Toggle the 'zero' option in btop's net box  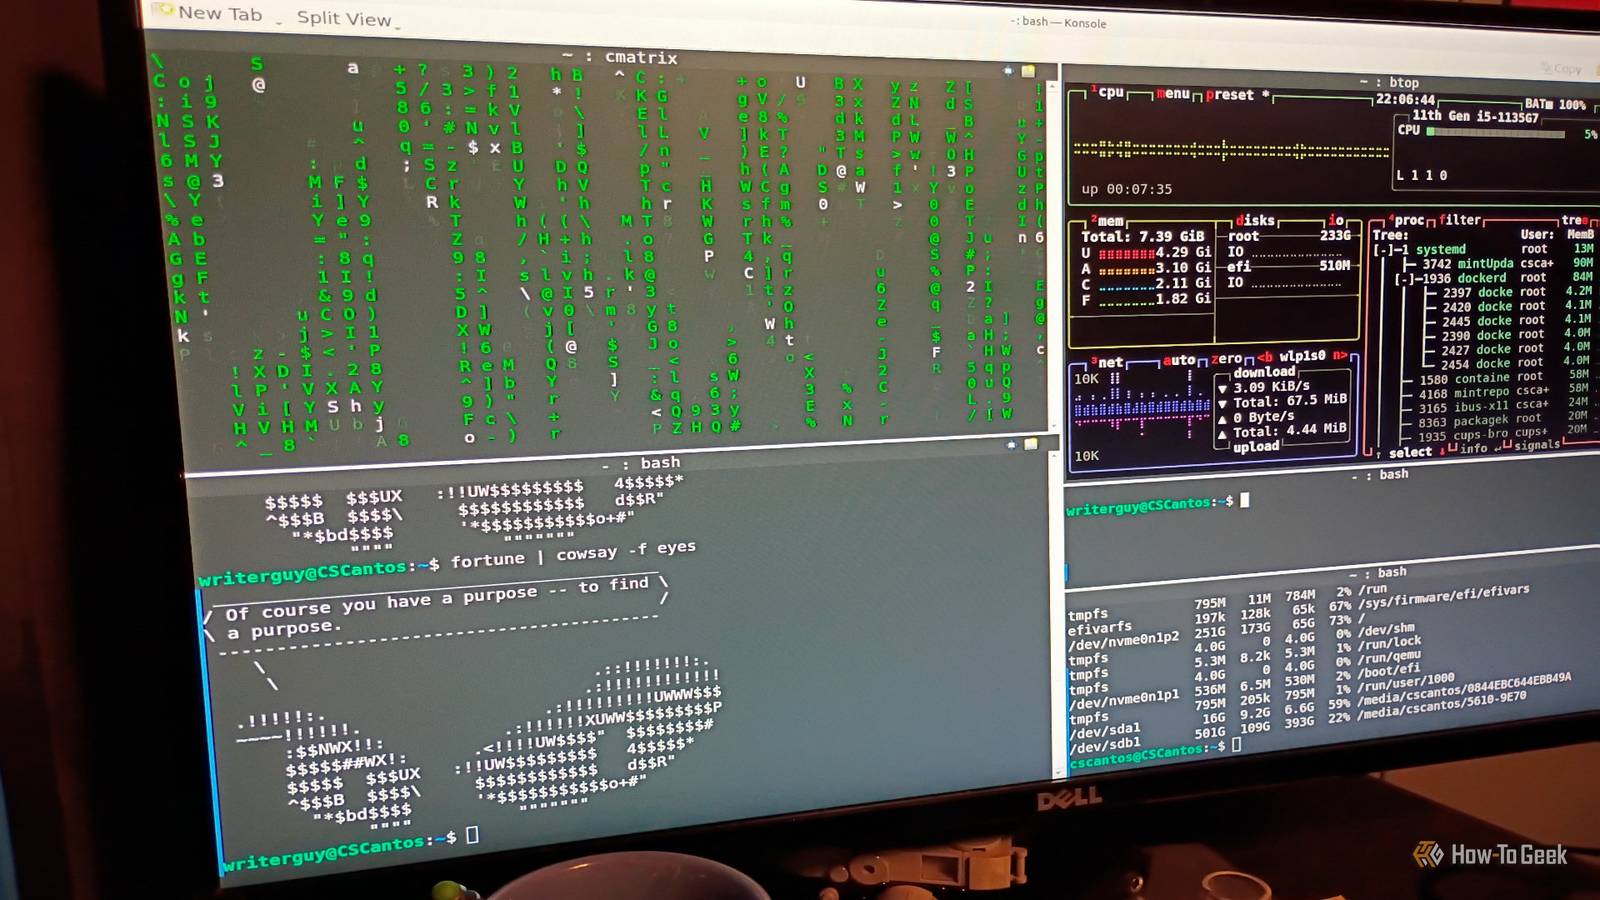[1227, 358]
